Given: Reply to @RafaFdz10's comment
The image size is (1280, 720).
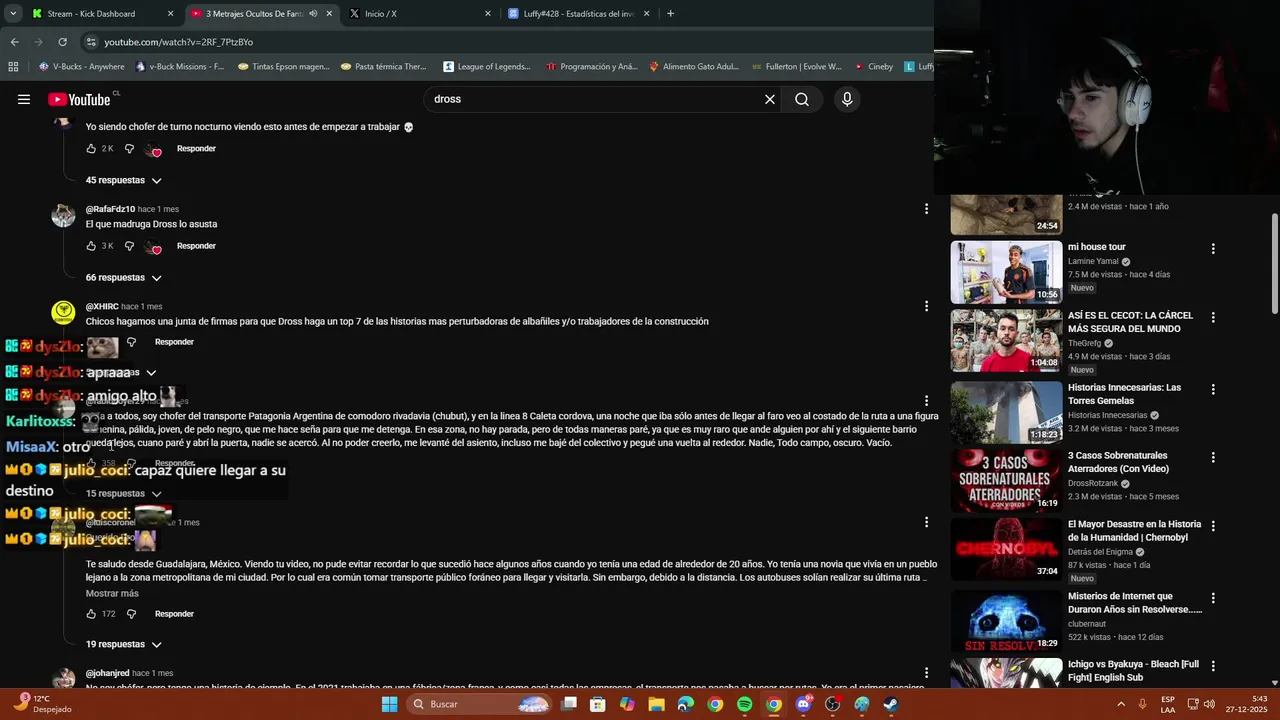Looking at the screenshot, I should [196, 246].
